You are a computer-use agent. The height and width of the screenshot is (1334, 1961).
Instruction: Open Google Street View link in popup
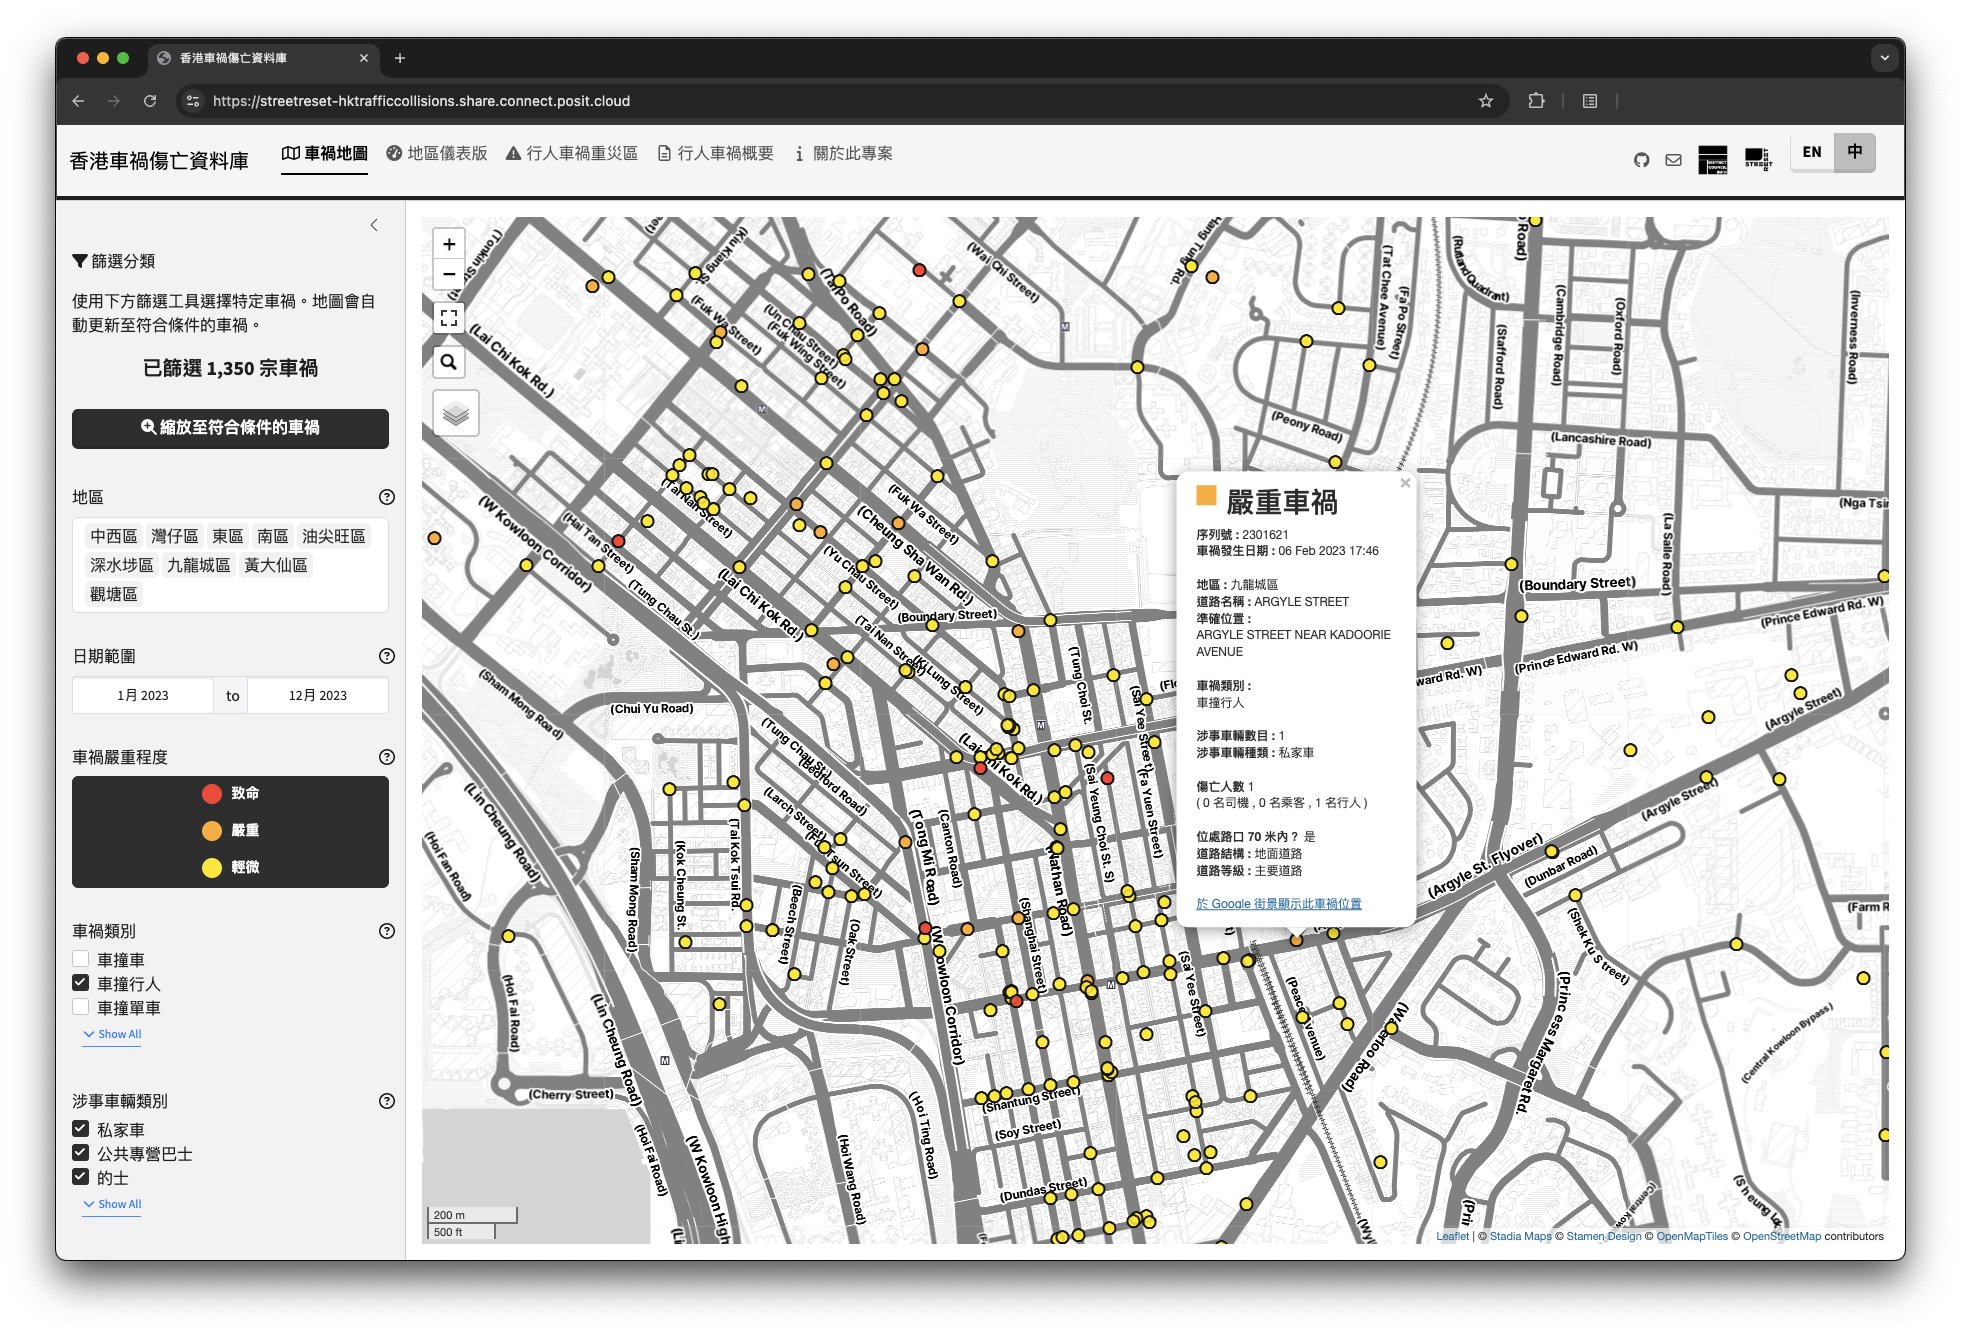pos(1278,904)
